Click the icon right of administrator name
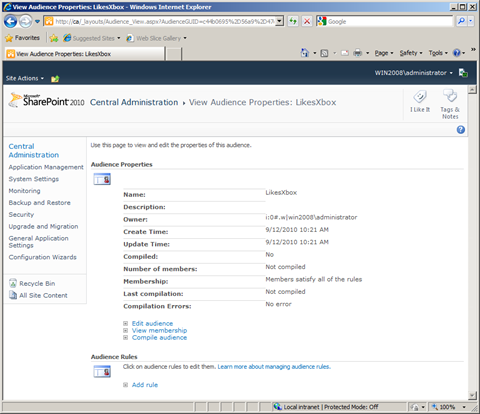 [463, 73]
